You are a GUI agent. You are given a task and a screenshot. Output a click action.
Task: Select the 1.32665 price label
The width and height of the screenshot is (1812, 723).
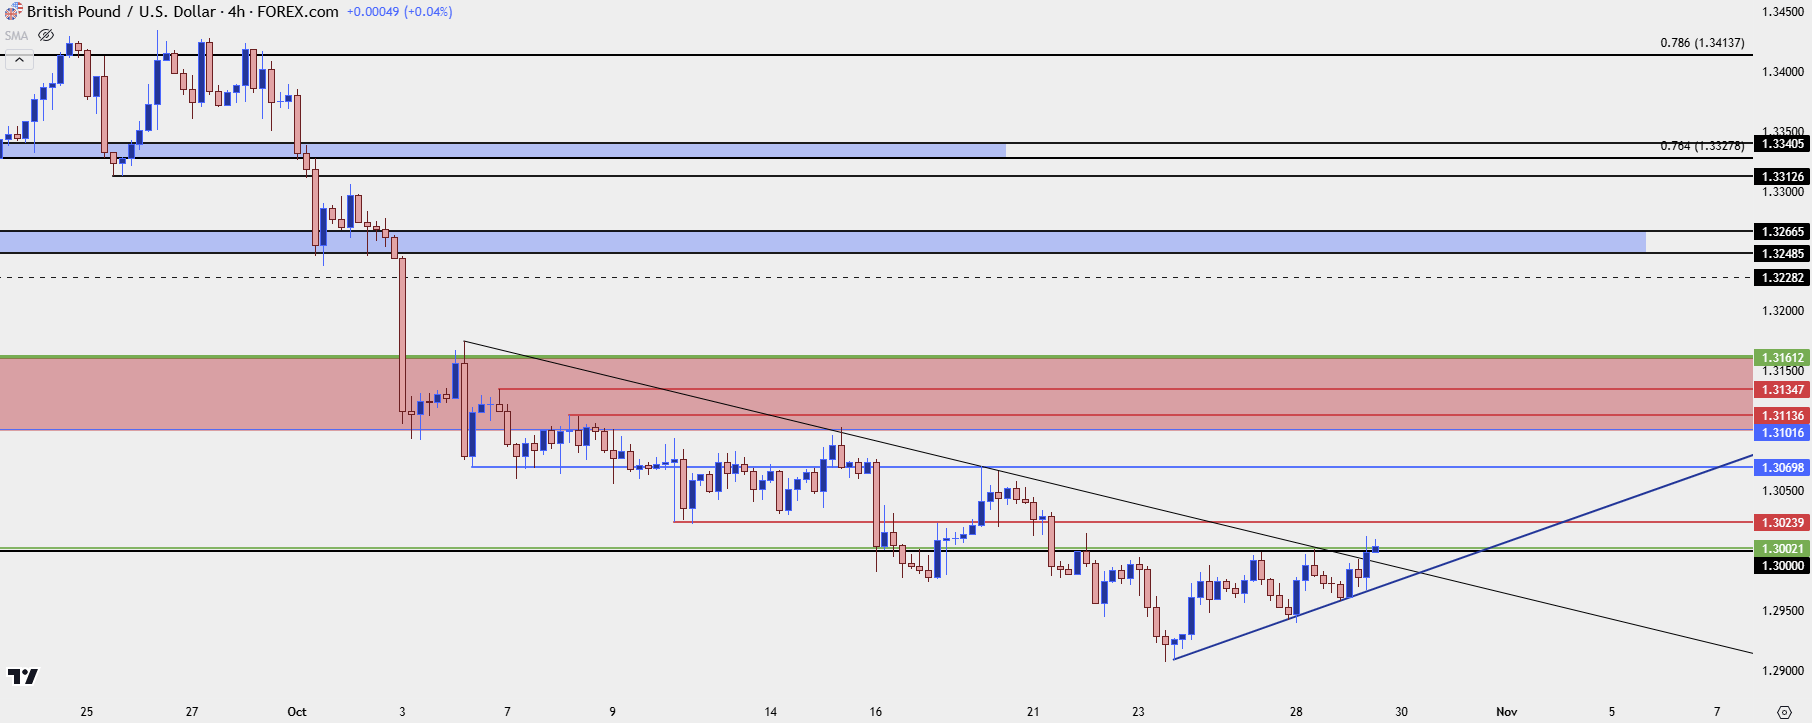1783,232
